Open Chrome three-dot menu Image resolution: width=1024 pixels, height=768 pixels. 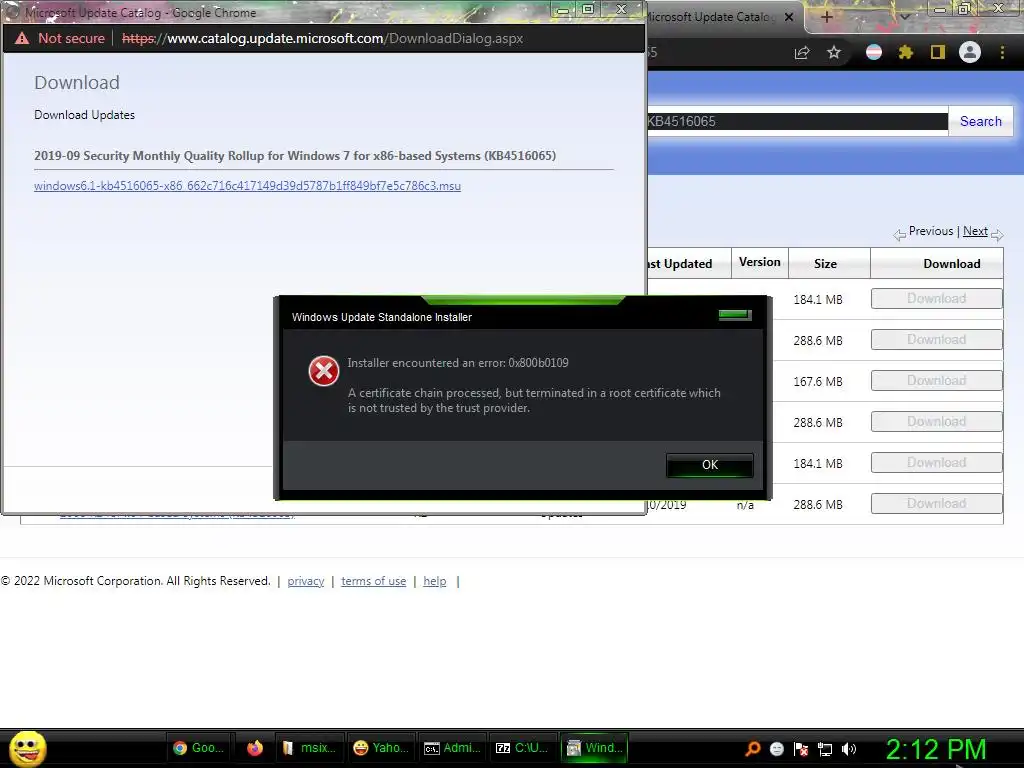(1002, 52)
